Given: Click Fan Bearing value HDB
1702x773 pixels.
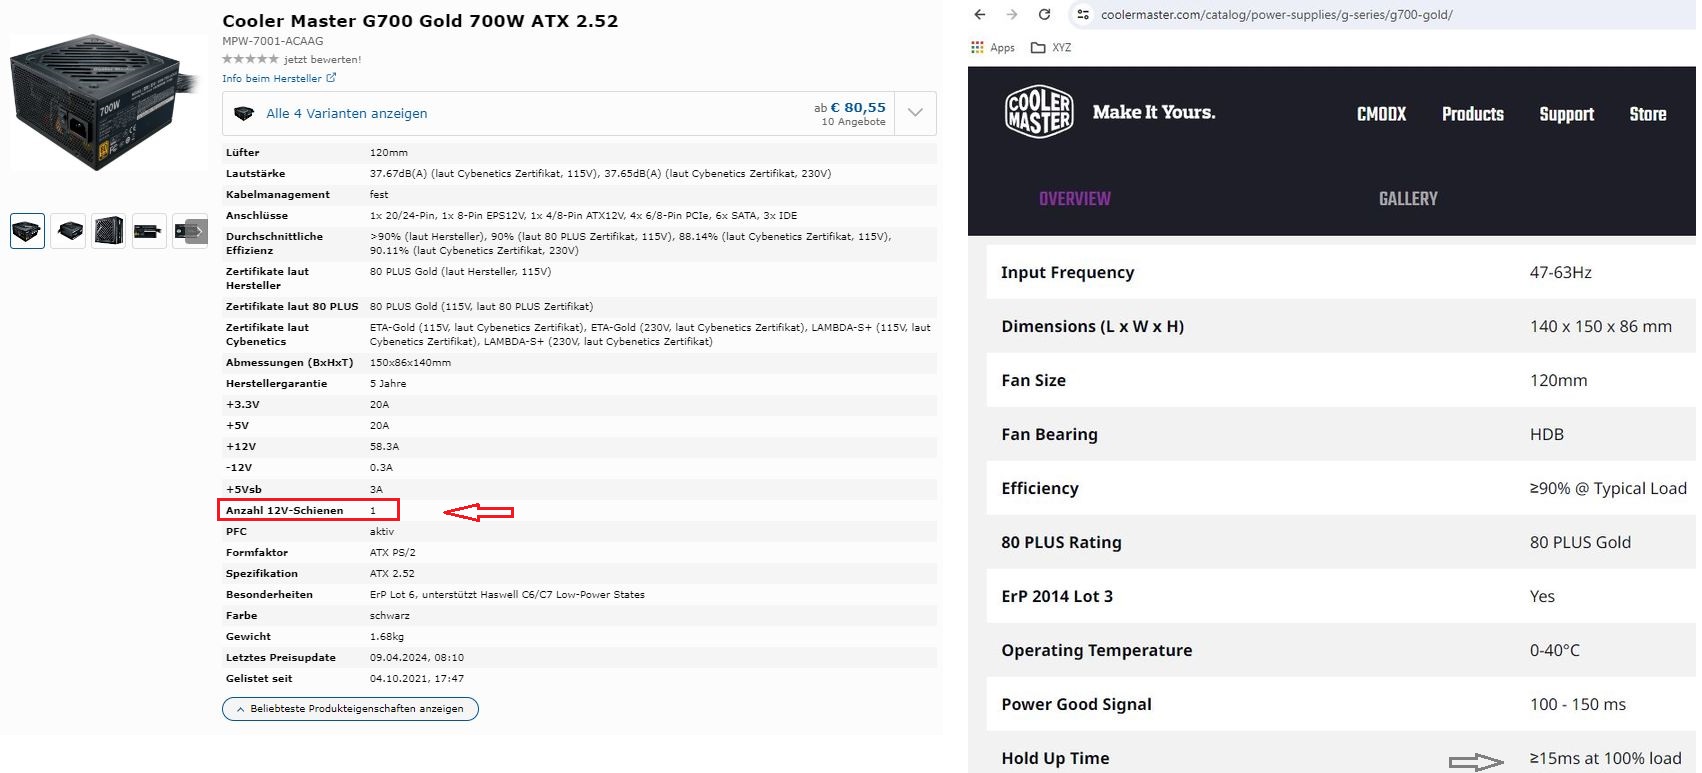Looking at the screenshot, I should [x=1546, y=434].
